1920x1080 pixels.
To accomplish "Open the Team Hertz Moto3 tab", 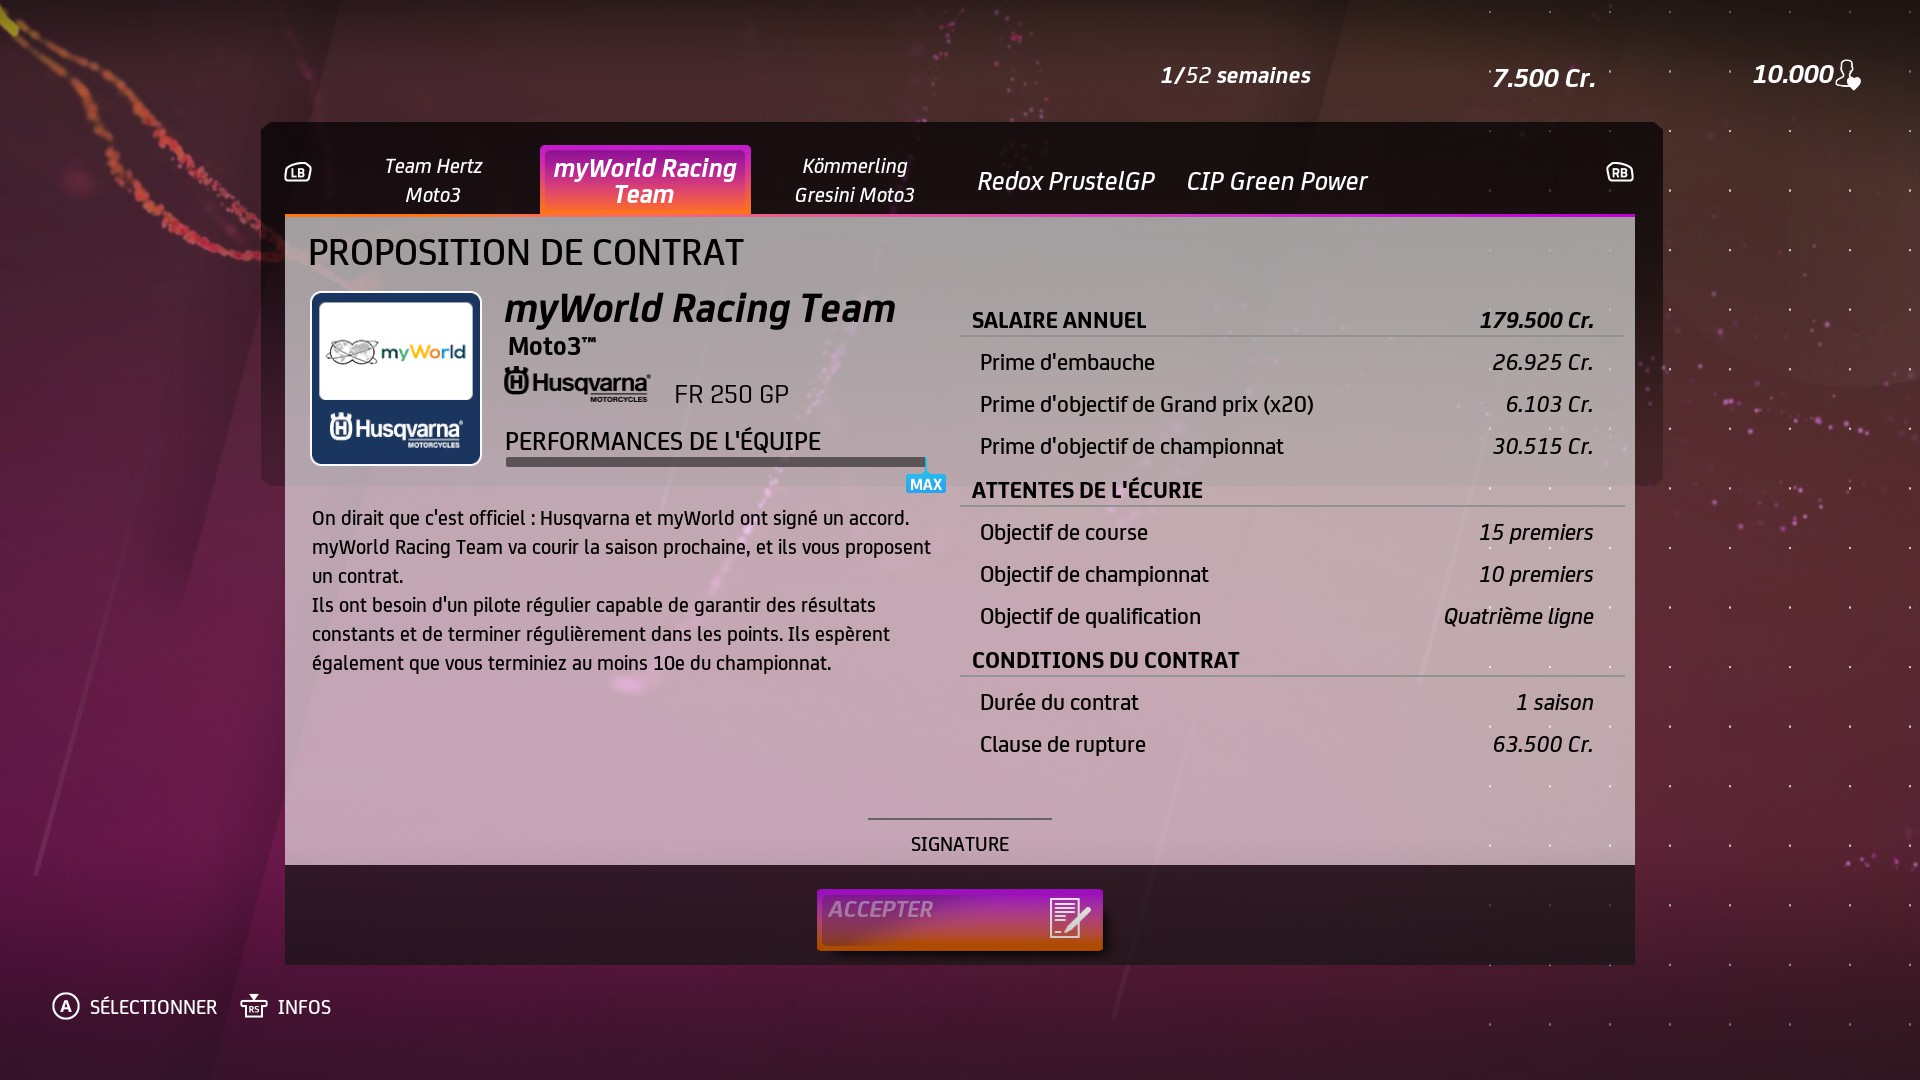I will (x=433, y=180).
